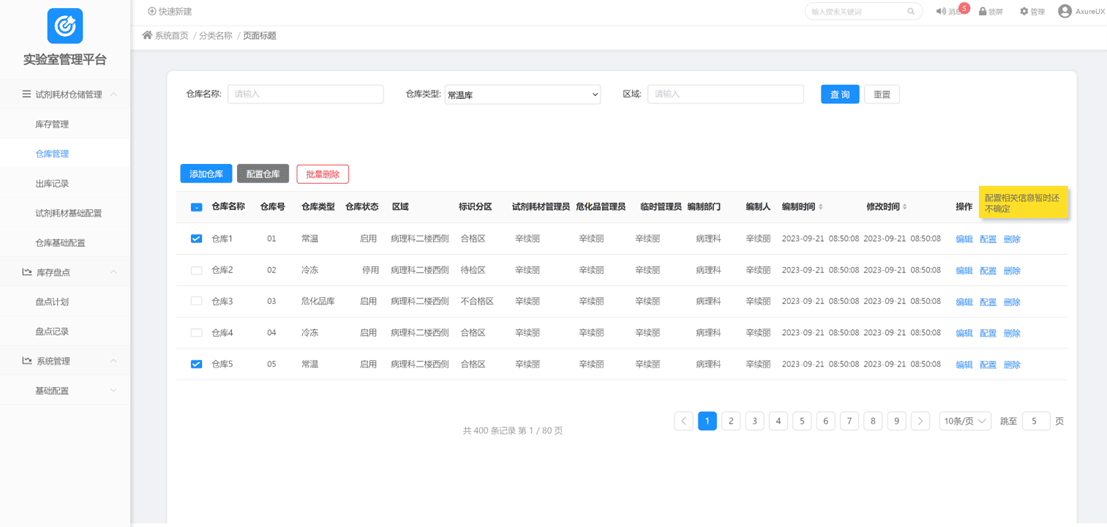The height and width of the screenshot is (527, 1107).
Task: Go to previous page arrow
Action: click(x=683, y=421)
